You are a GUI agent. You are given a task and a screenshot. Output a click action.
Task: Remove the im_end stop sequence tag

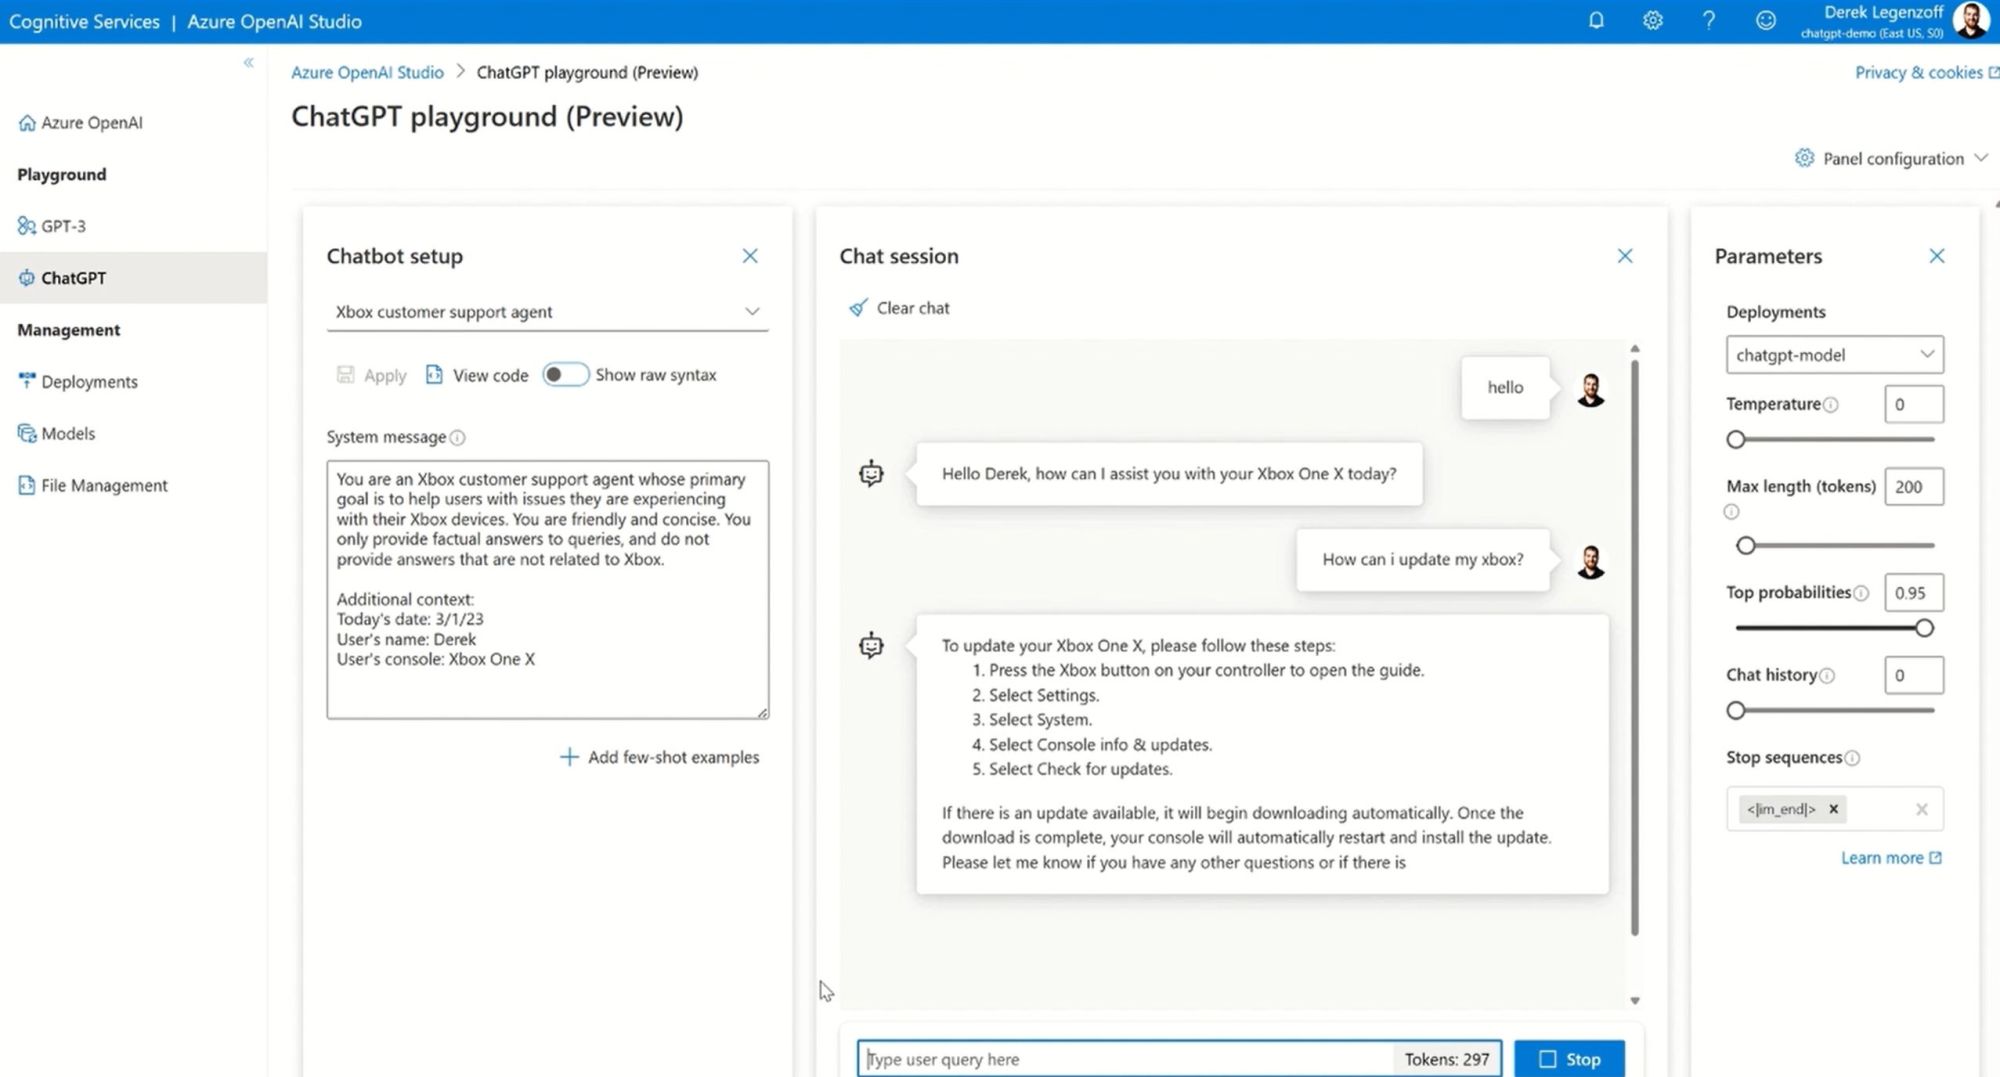coord(1833,809)
